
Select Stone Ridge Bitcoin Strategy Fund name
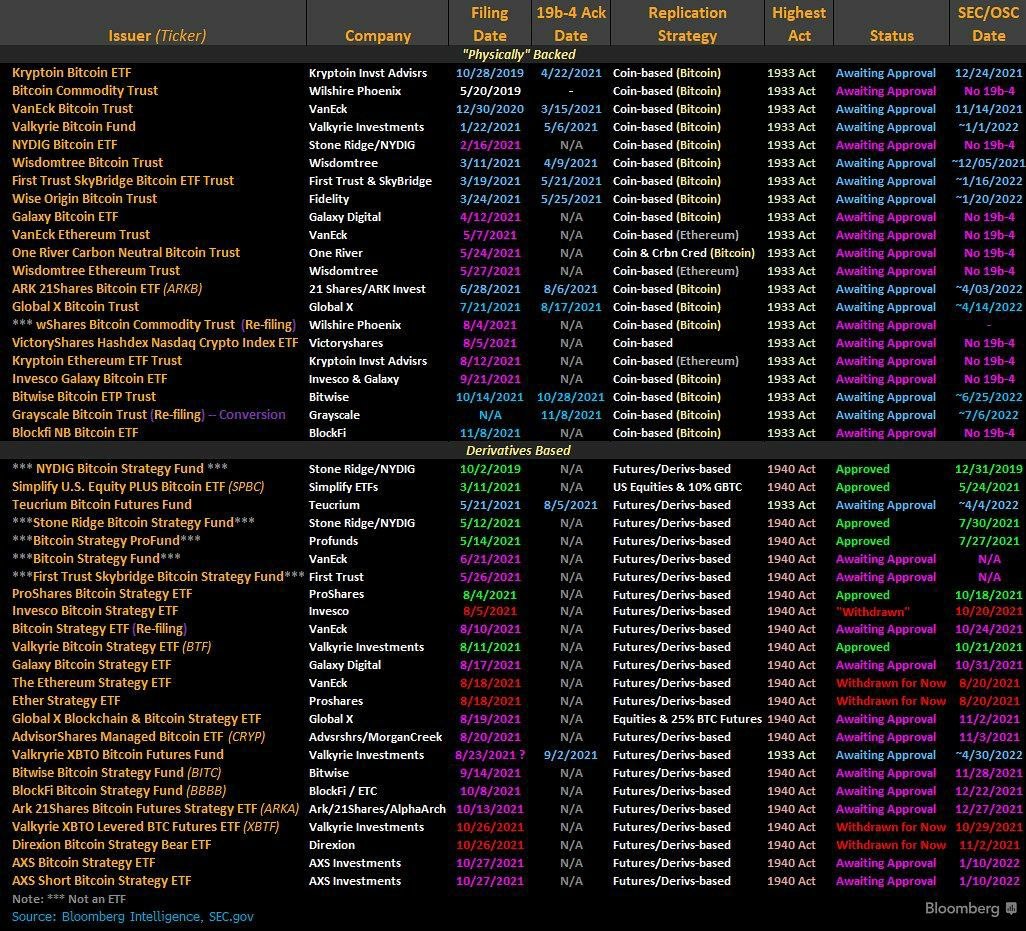(x=133, y=523)
